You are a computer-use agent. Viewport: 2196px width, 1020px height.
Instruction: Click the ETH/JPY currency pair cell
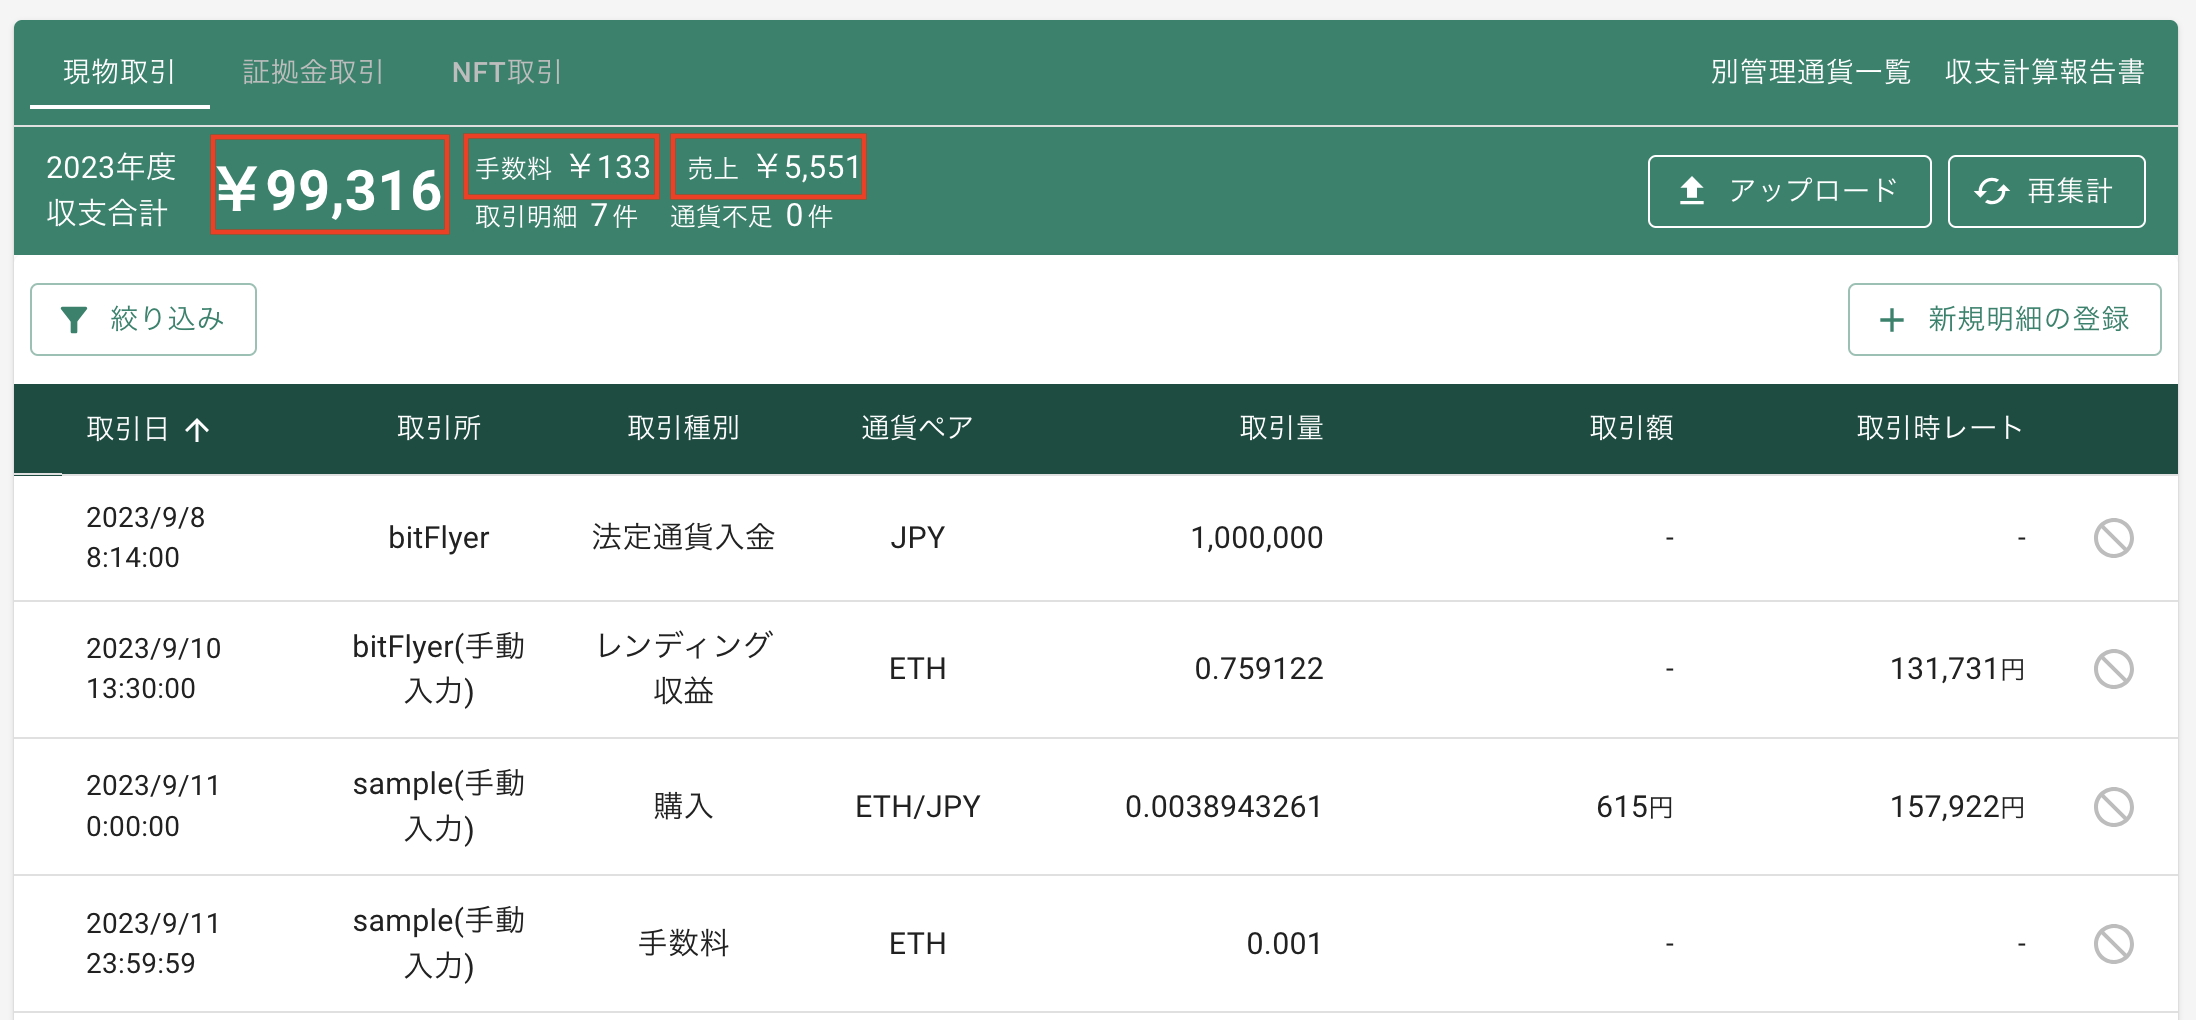click(917, 807)
